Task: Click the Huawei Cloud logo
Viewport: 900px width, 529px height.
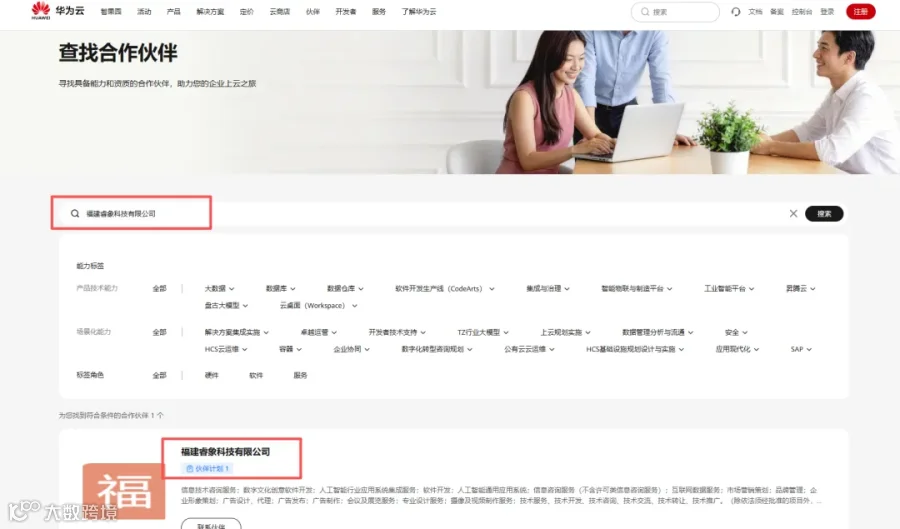Action: point(57,10)
